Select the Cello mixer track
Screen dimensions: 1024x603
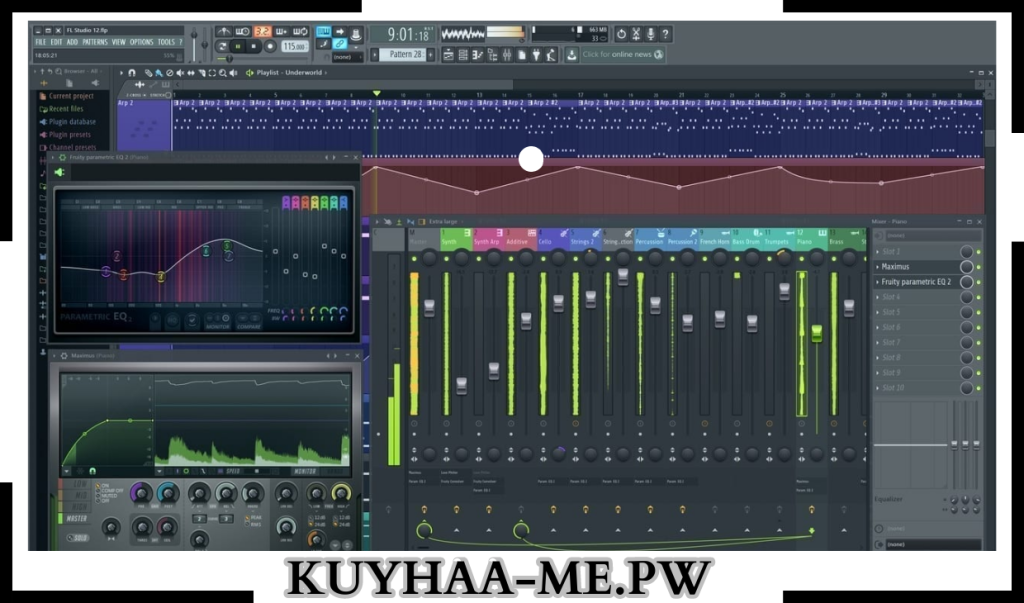coord(552,238)
